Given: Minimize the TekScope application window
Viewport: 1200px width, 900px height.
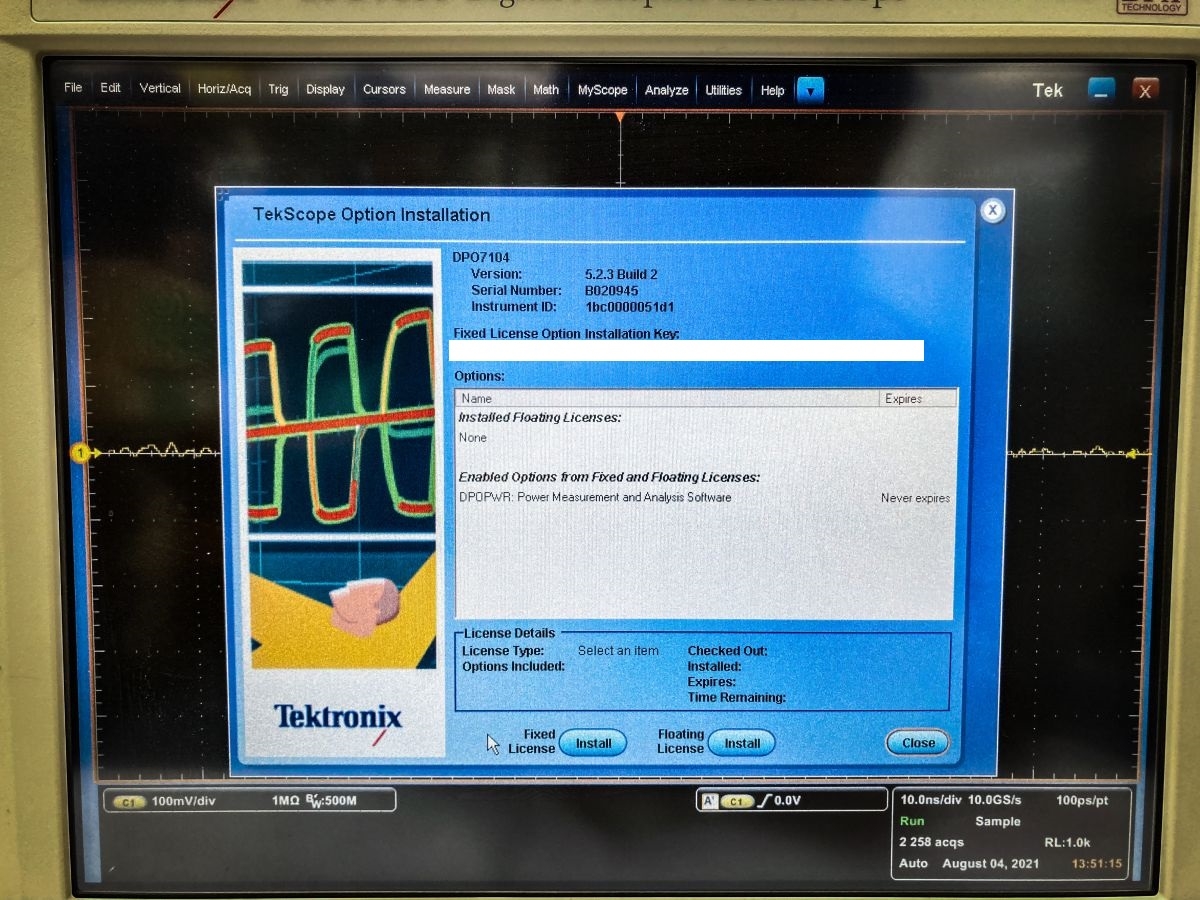Looking at the screenshot, I should (x=1102, y=89).
